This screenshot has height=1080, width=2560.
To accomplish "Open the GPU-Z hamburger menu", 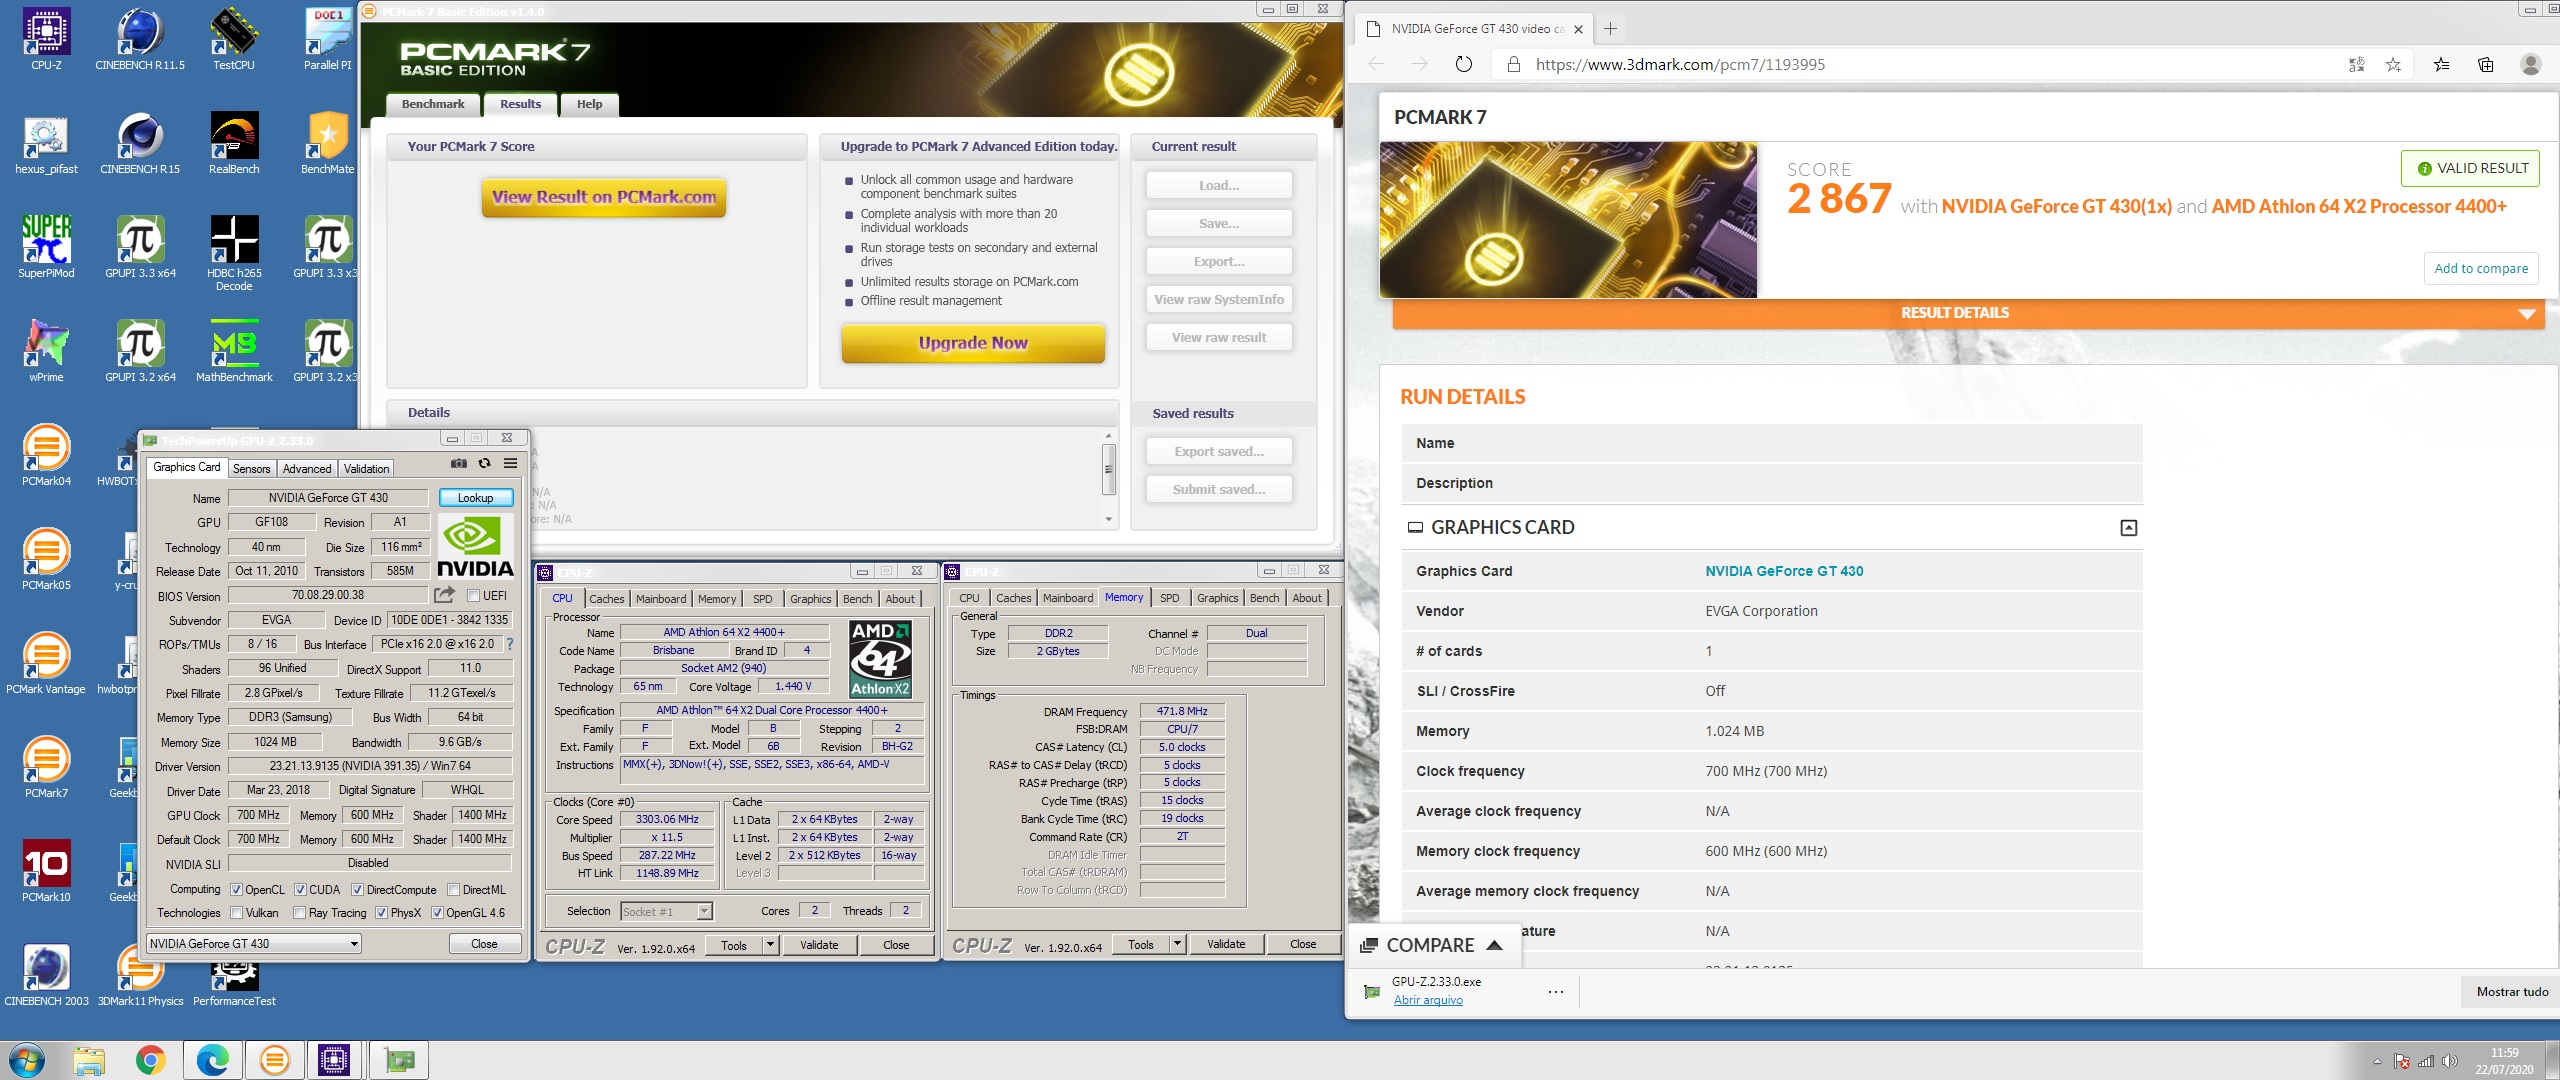I will (x=510, y=464).
